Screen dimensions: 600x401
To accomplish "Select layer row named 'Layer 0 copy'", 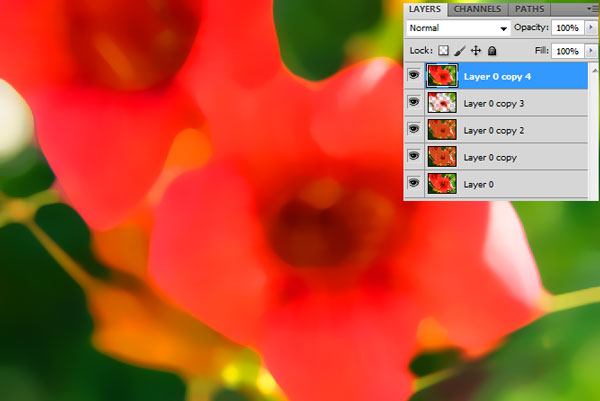I will (x=496, y=157).
